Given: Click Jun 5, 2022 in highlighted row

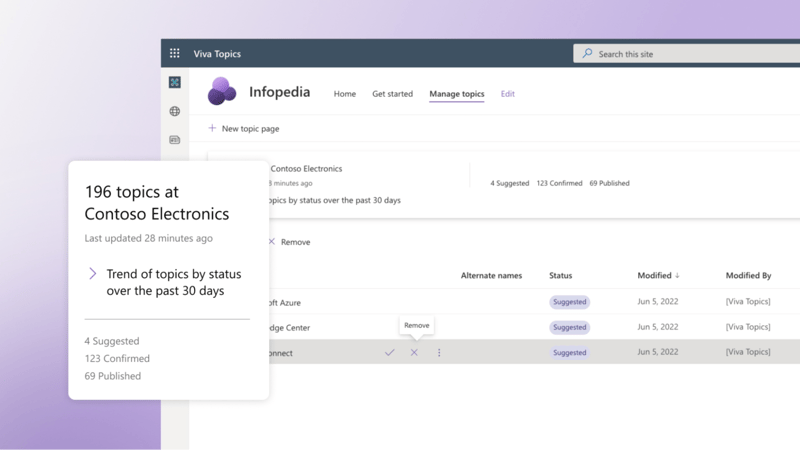Looking at the screenshot, I should [x=658, y=352].
